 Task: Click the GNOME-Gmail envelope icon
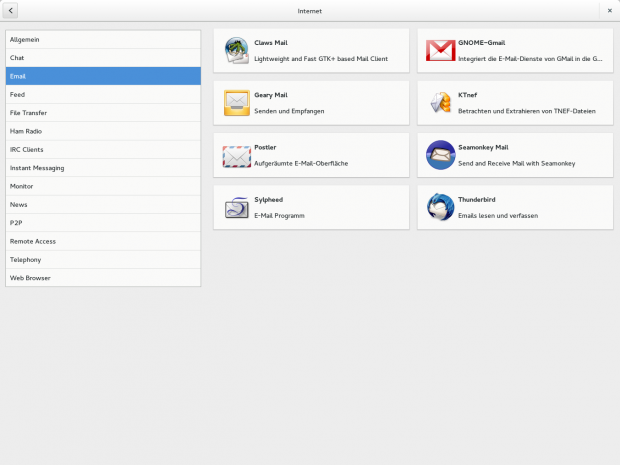[441, 51]
